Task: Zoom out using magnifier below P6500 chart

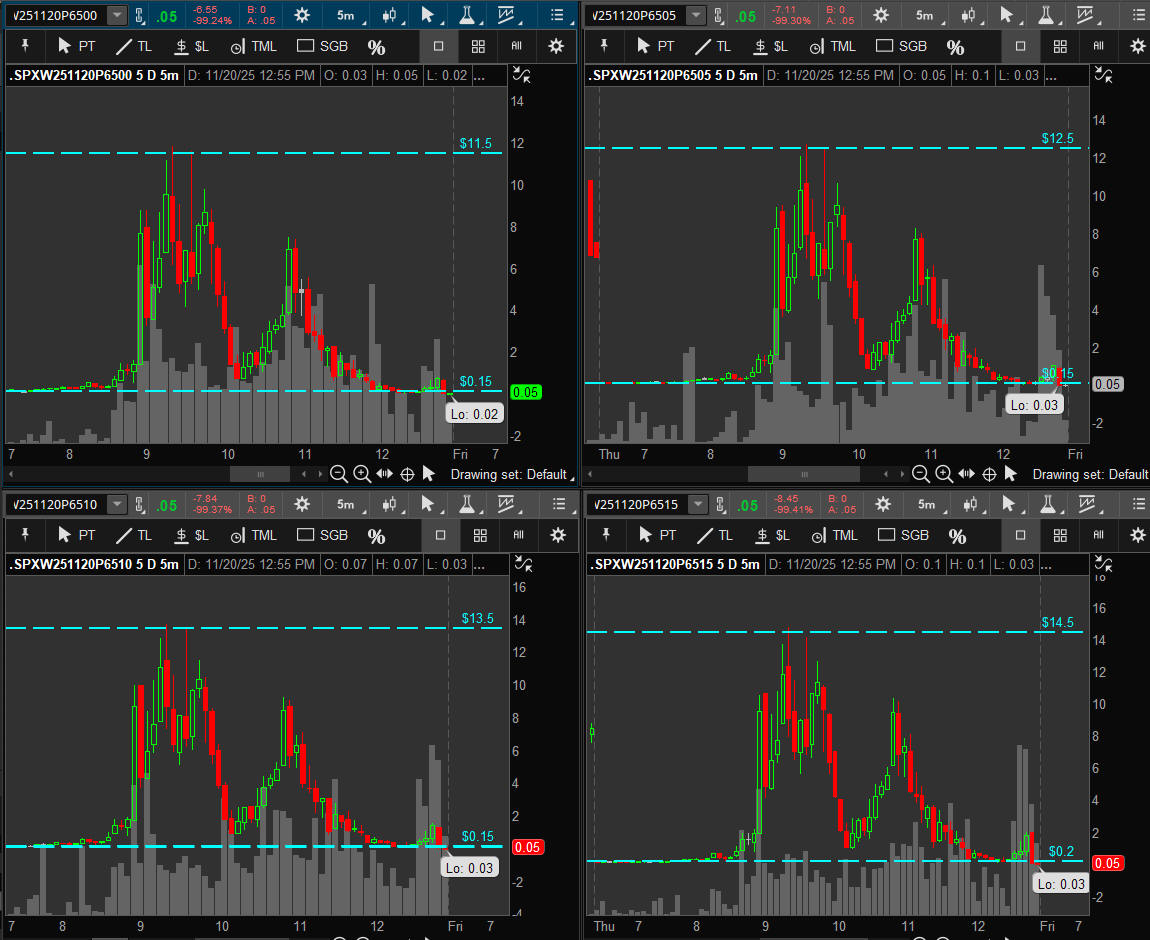Action: point(338,474)
